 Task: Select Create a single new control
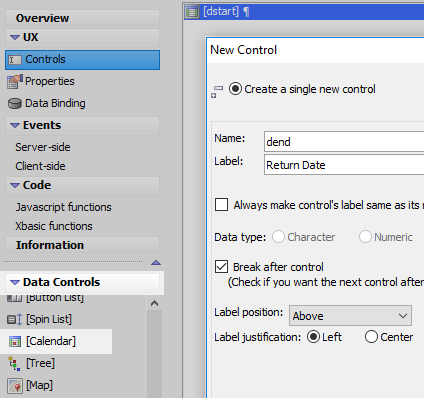235,89
